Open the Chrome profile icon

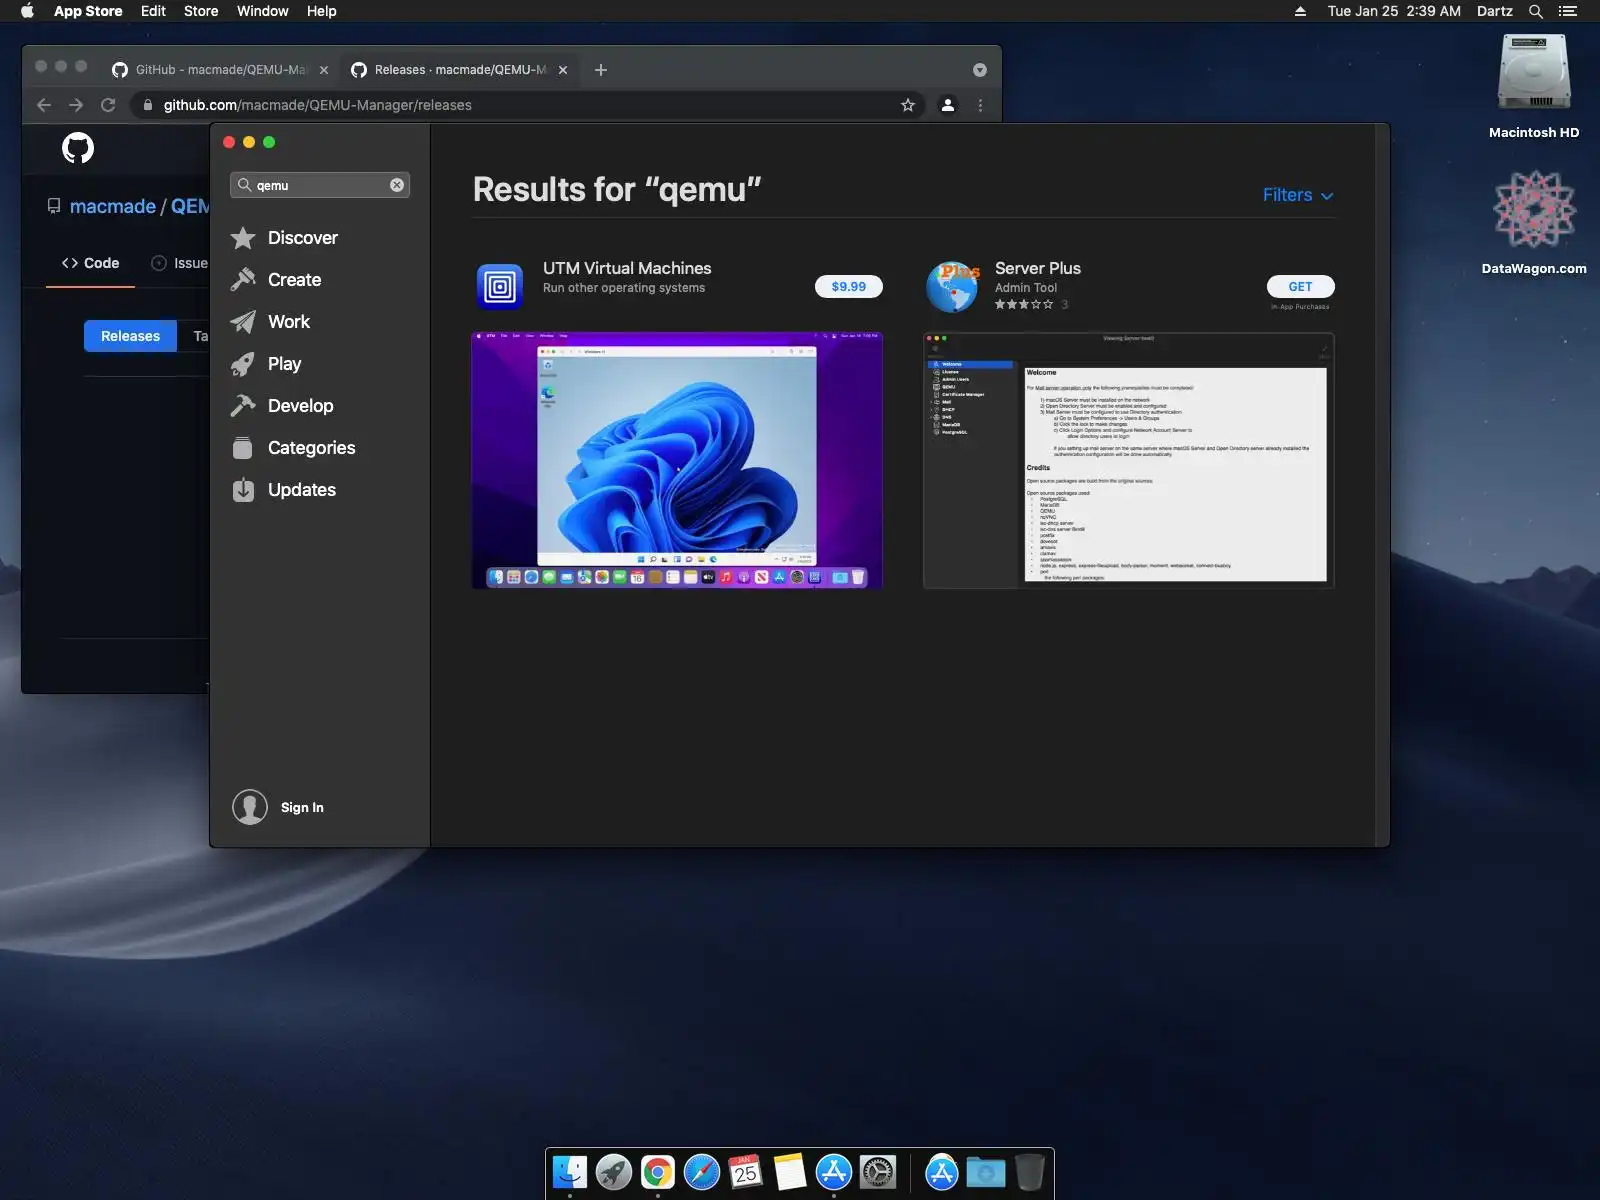tap(948, 105)
